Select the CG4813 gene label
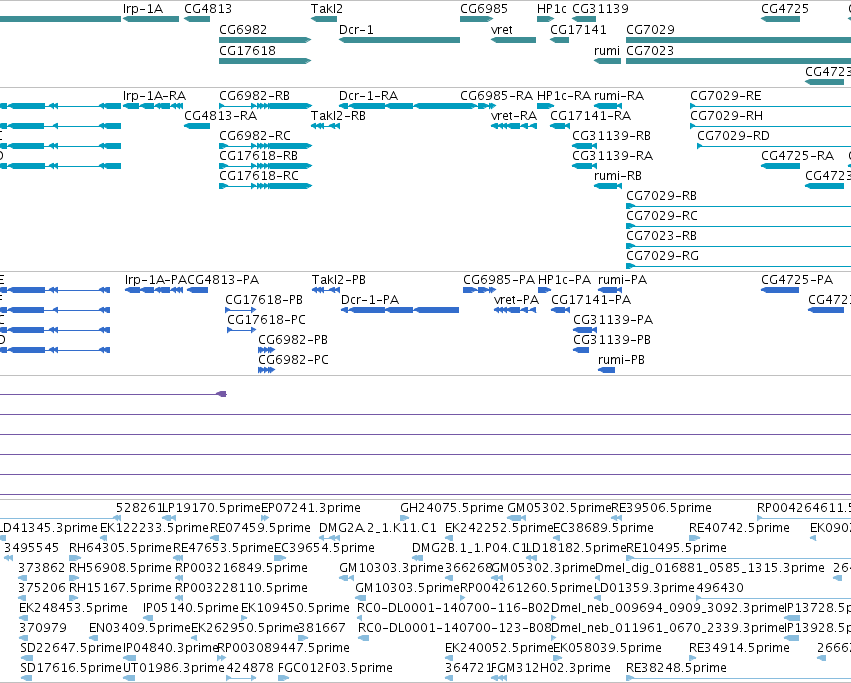This screenshot has height=683, width=851. [208, 9]
